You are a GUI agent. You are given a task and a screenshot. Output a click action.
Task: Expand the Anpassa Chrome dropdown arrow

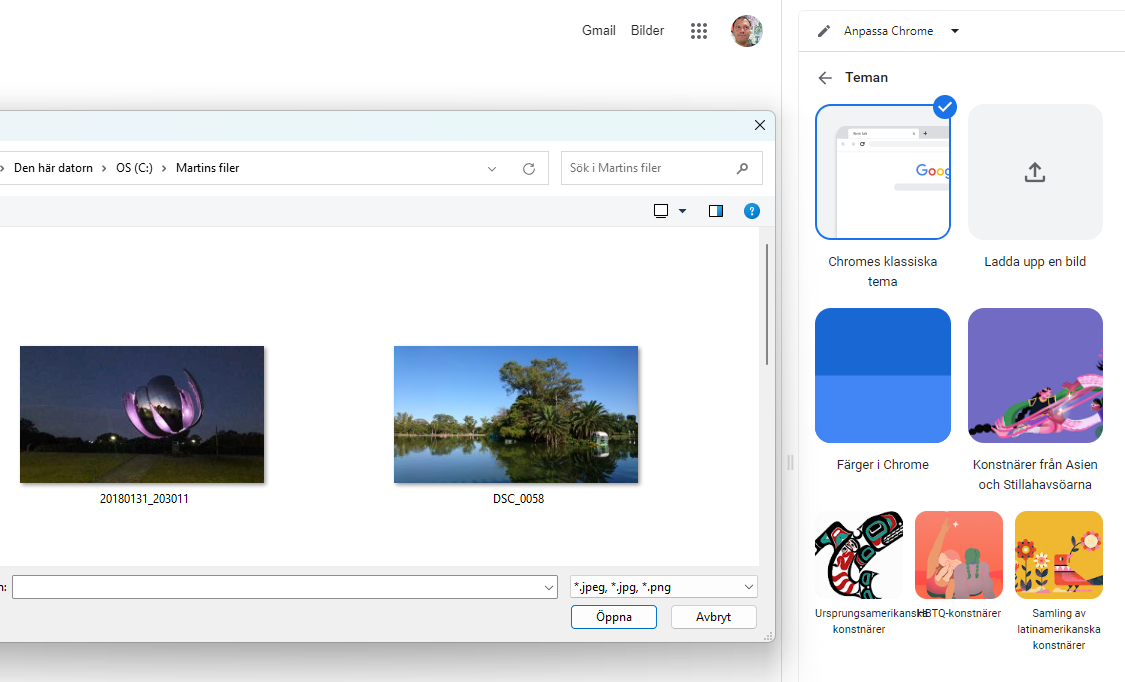pyautogui.click(x=955, y=30)
